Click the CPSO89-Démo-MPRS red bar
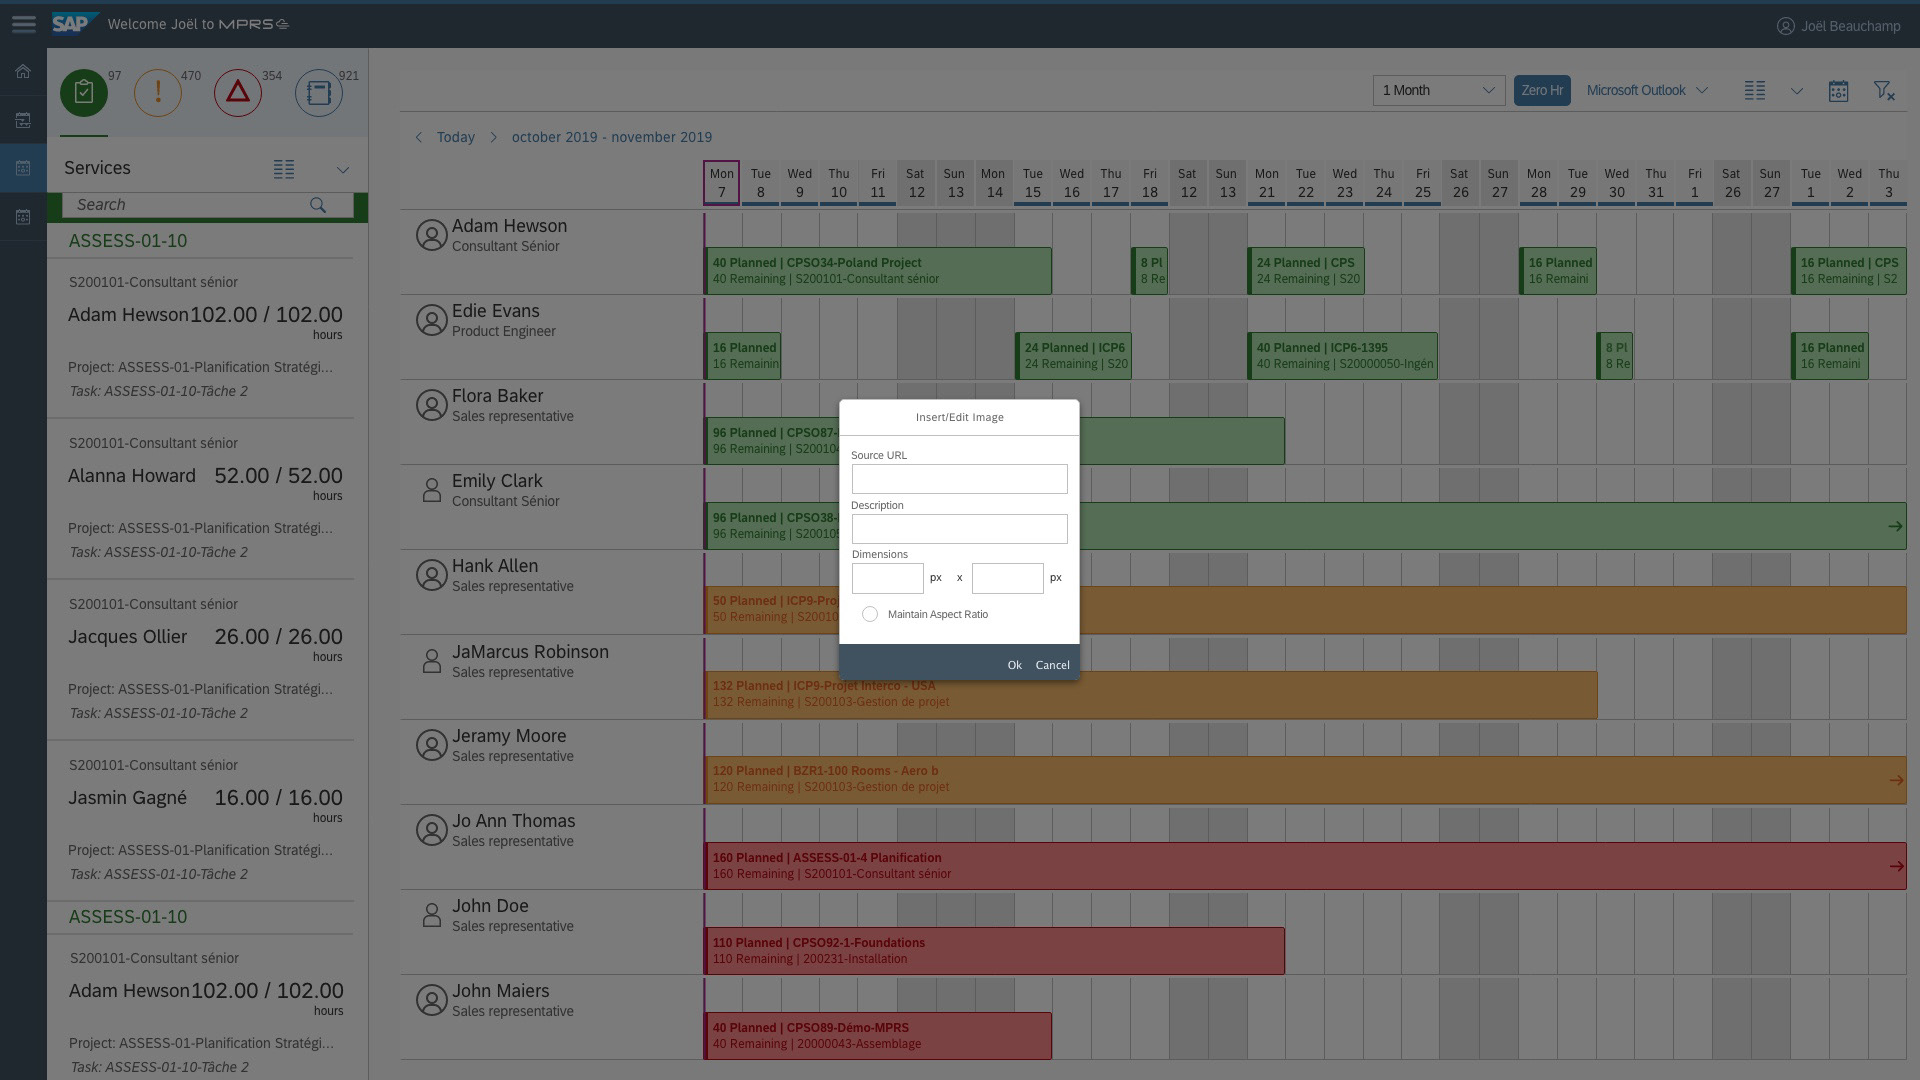 878,1036
